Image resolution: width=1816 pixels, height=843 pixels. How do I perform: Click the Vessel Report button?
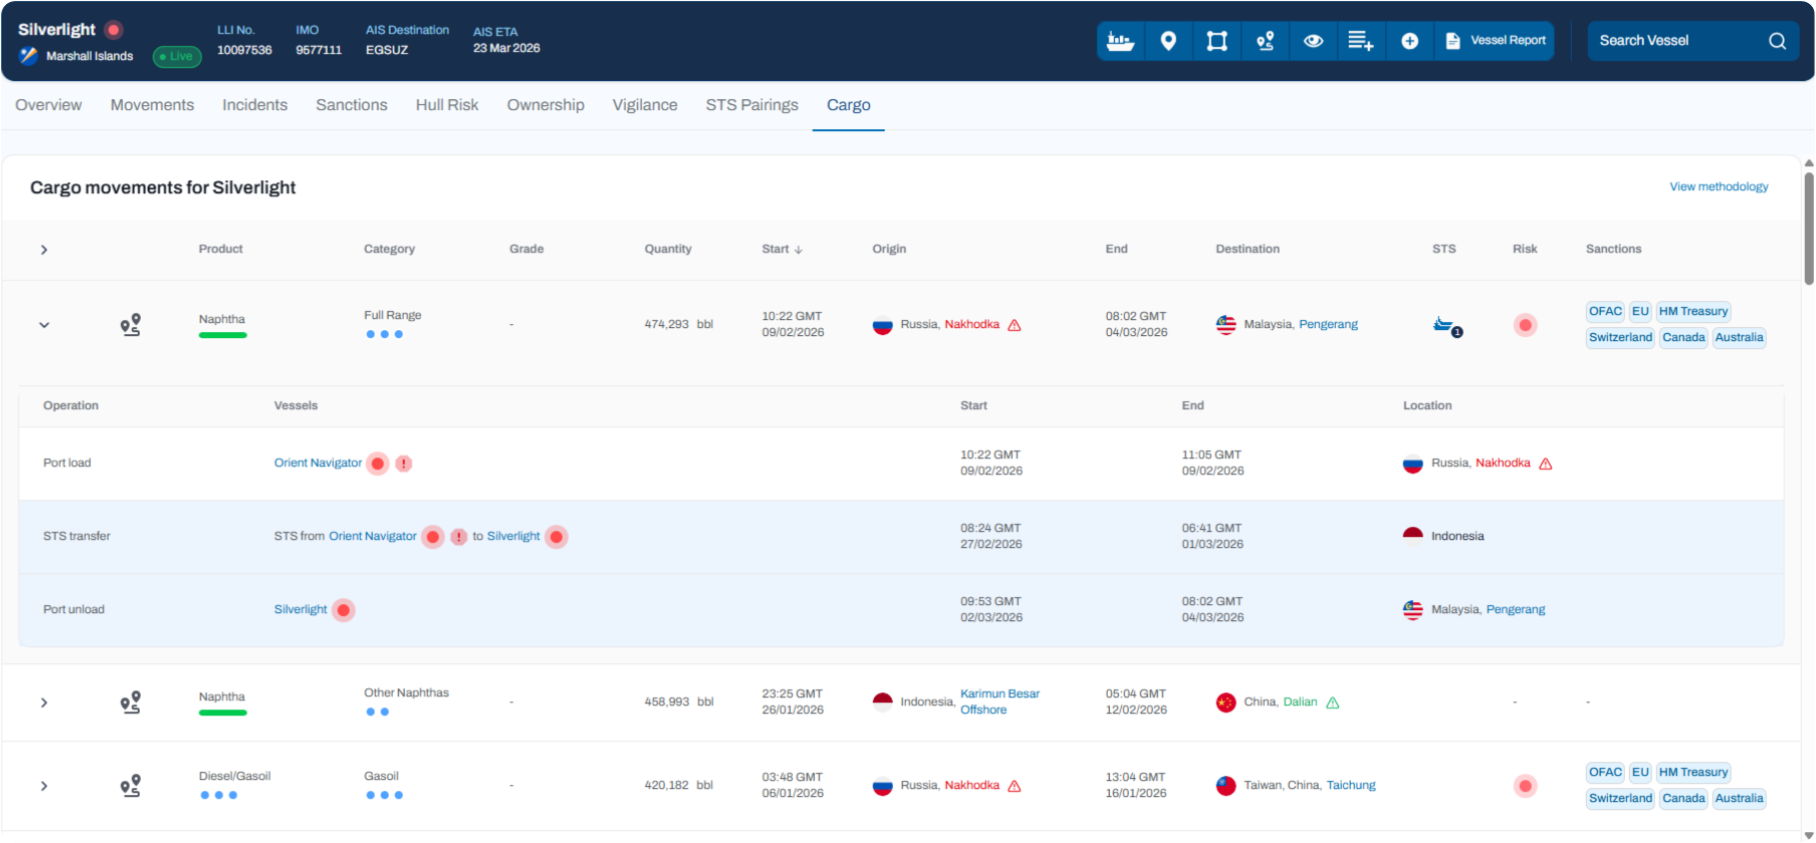[x=1495, y=41]
